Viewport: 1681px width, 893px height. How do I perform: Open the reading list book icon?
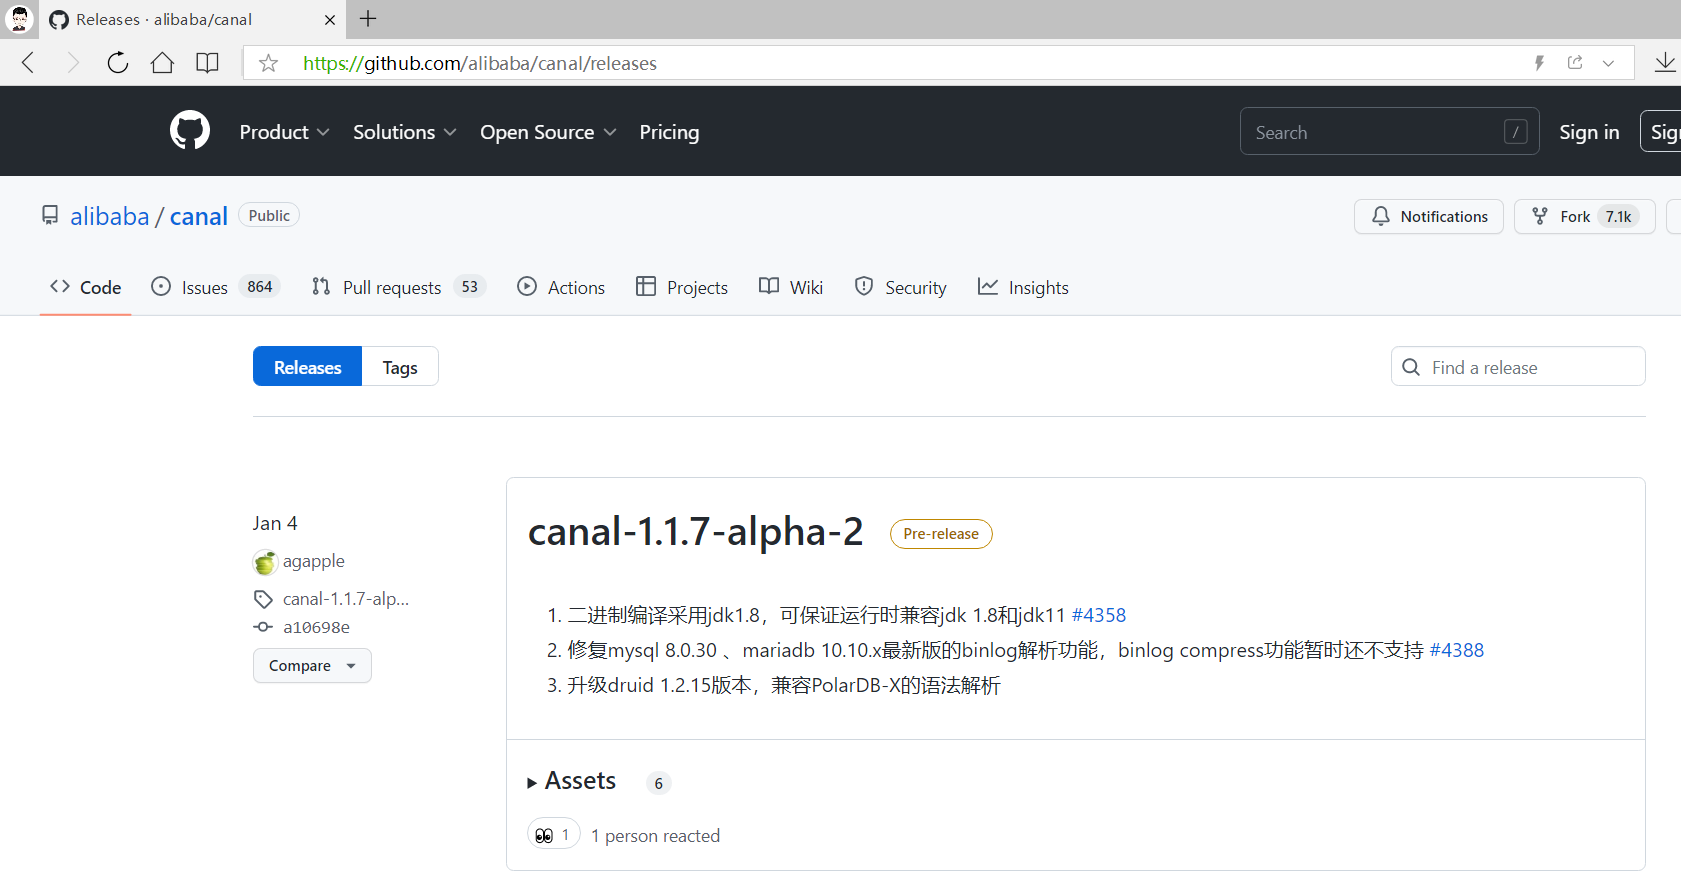pos(207,63)
